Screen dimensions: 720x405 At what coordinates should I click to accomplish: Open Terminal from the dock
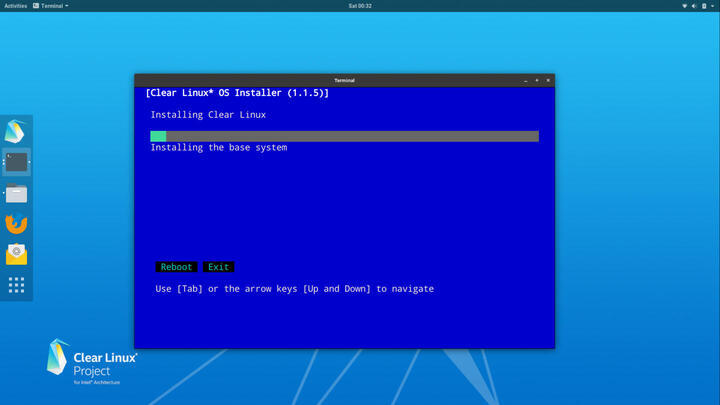(x=17, y=162)
